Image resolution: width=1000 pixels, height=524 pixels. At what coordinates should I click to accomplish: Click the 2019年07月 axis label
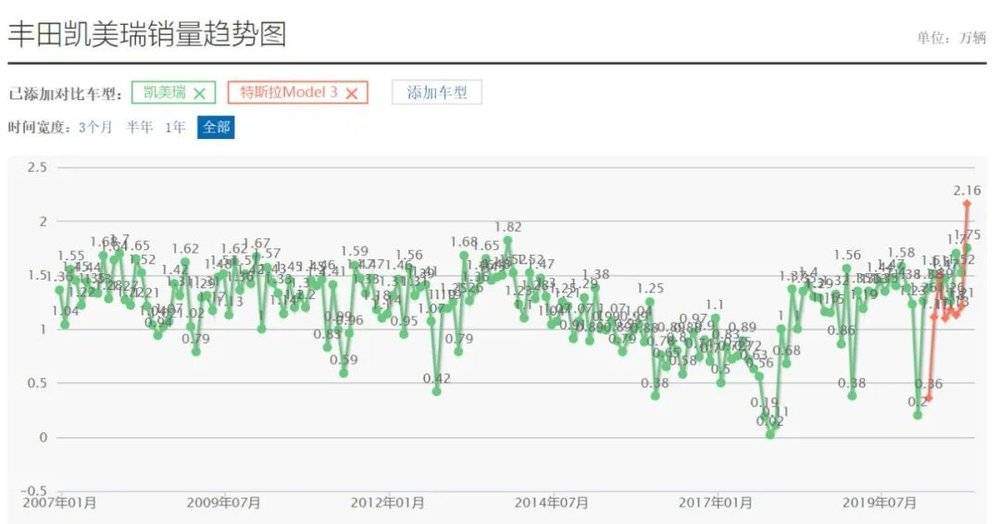click(879, 502)
